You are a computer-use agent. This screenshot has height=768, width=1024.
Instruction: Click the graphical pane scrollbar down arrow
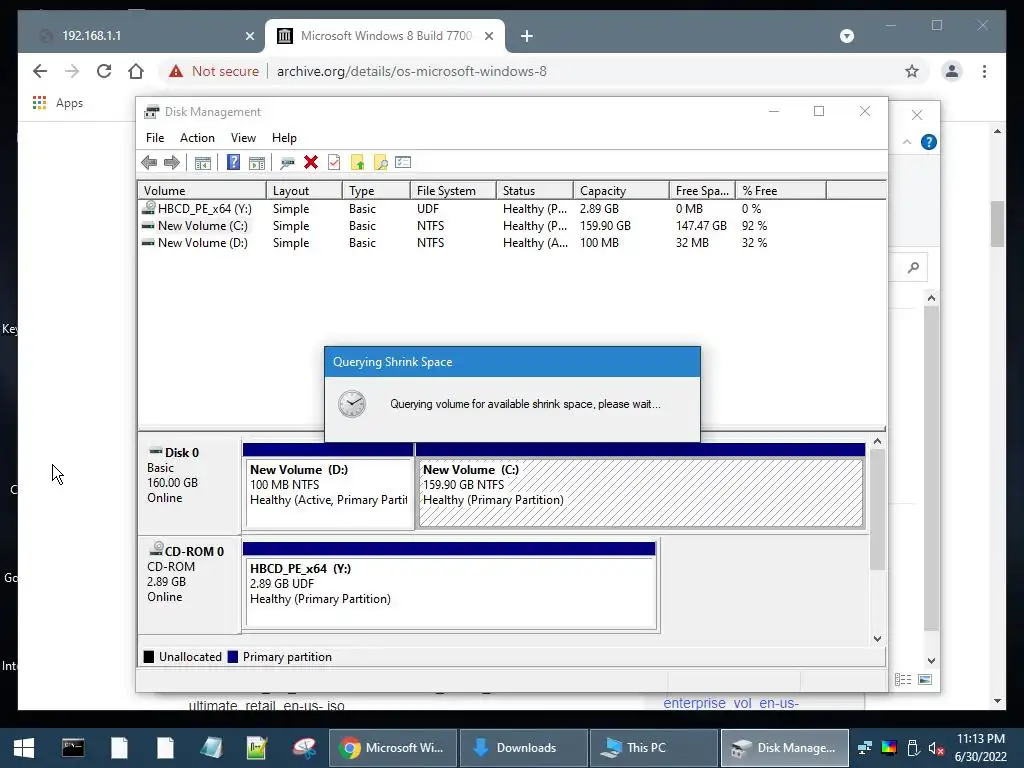(877, 639)
